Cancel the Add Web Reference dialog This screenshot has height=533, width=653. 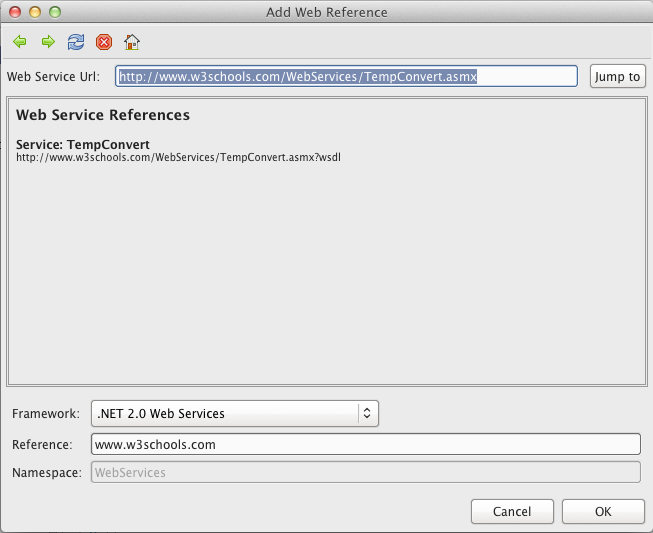[x=512, y=511]
